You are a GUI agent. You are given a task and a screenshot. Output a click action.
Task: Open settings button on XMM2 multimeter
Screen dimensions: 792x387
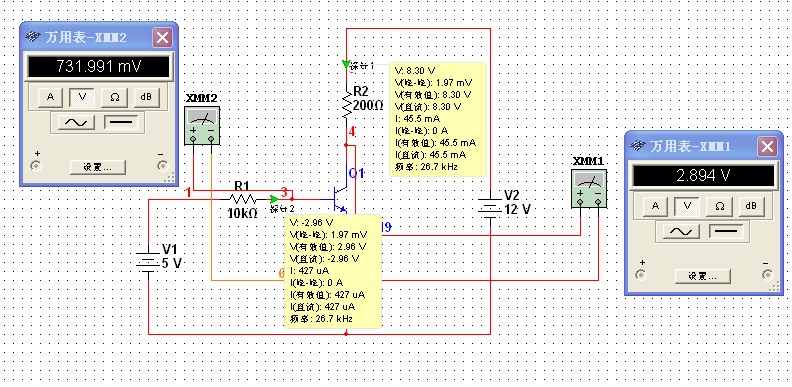pos(97,167)
